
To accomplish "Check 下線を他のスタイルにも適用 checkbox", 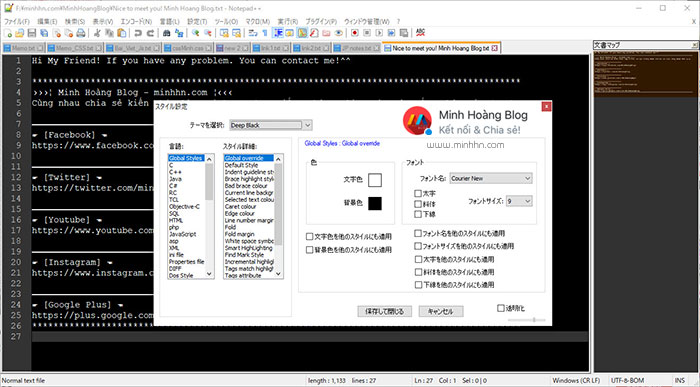I will pos(418,284).
